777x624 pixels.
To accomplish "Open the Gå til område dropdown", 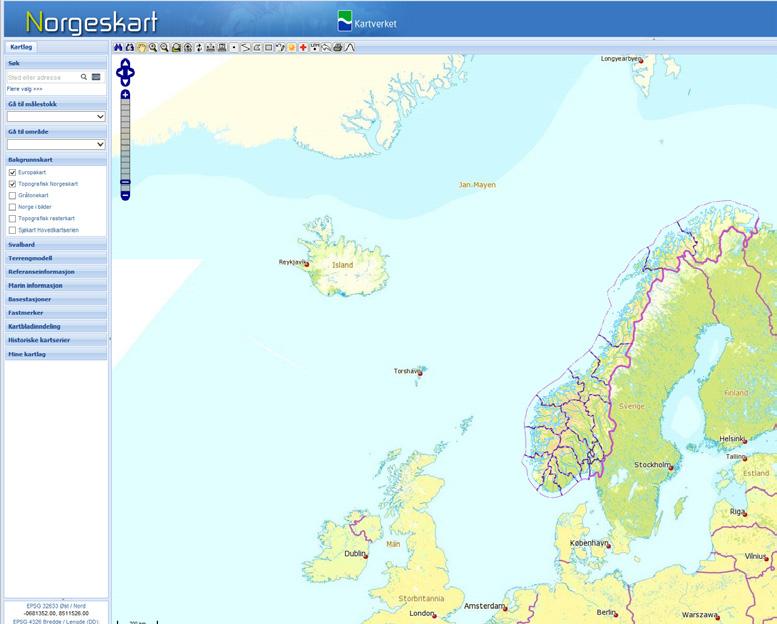I will 56,144.
